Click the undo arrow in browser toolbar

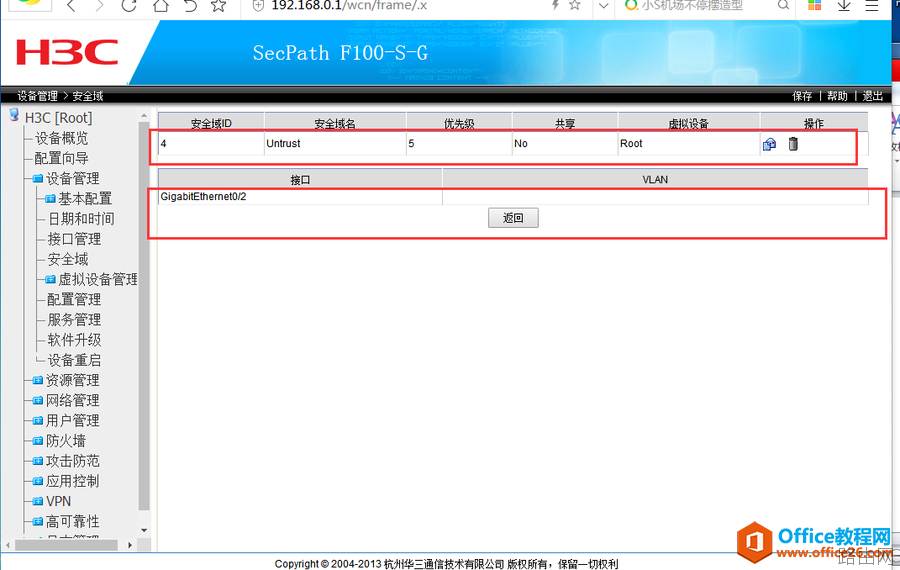[190, 6]
